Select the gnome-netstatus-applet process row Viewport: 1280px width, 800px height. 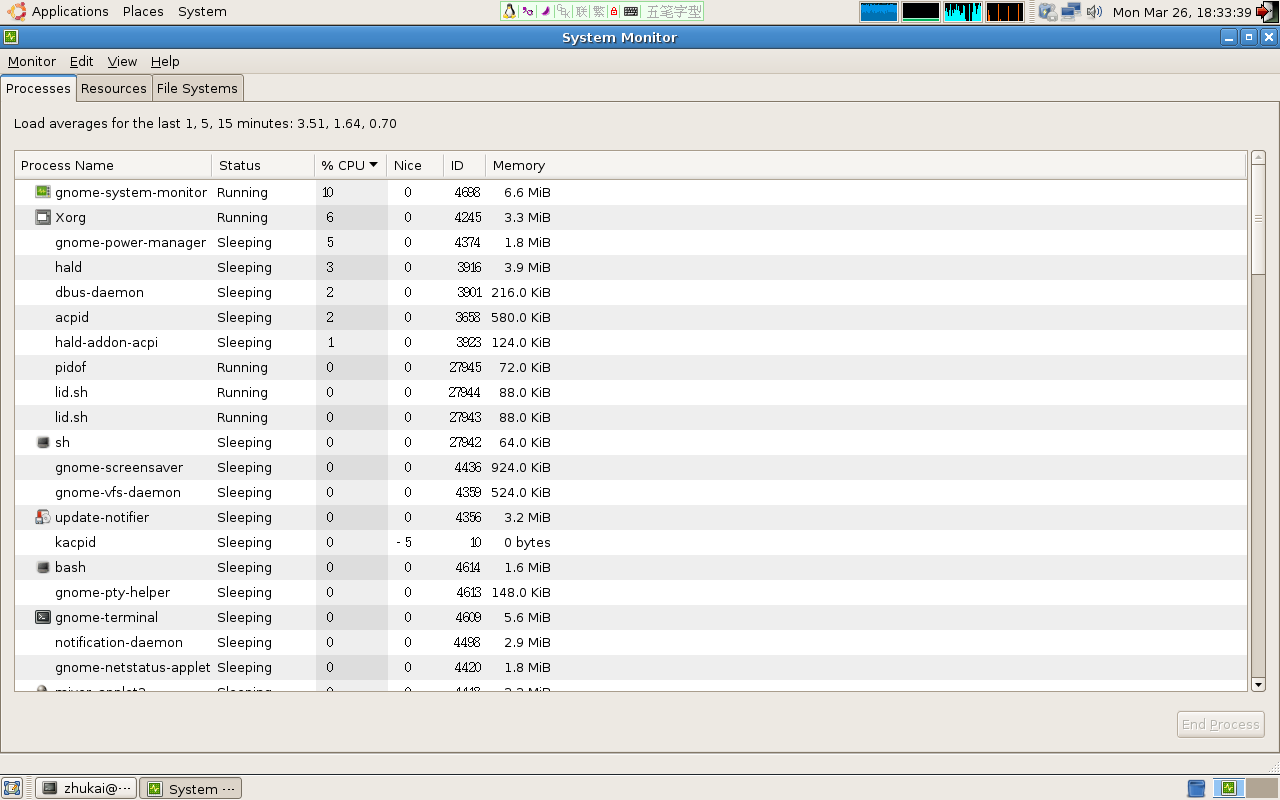click(x=631, y=667)
